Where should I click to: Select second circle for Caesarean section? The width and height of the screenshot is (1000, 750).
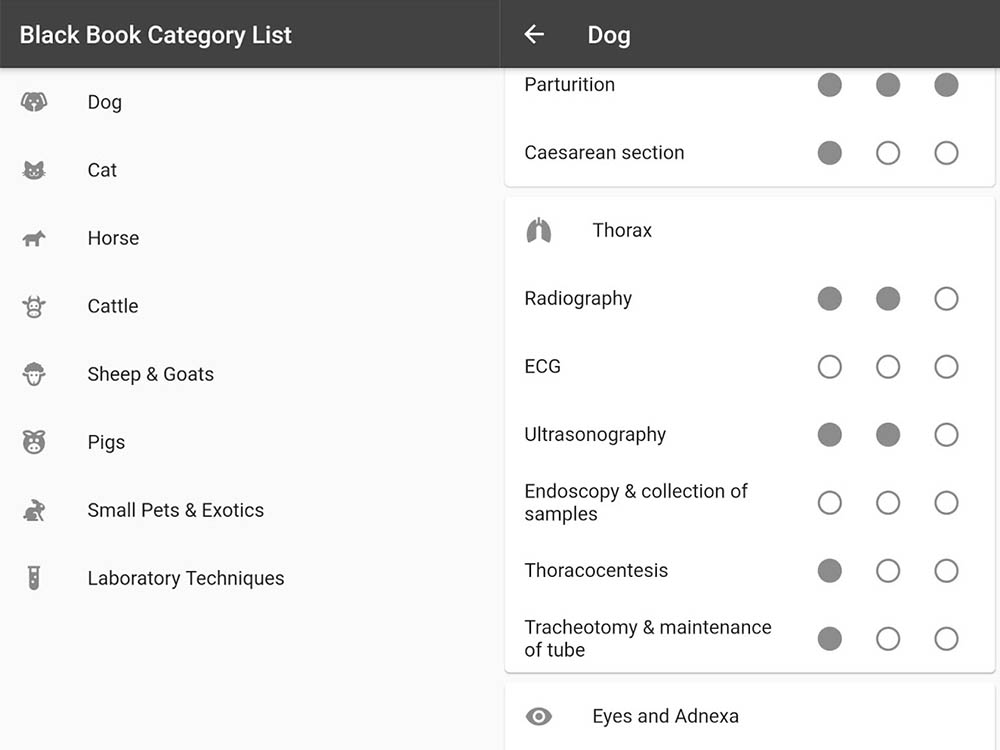tap(888, 153)
